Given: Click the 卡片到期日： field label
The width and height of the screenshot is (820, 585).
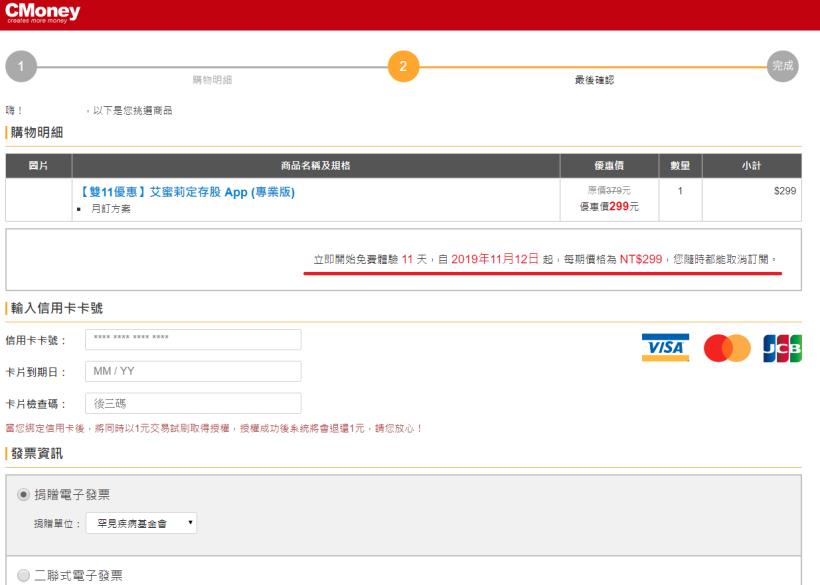Looking at the screenshot, I should click(36, 372).
